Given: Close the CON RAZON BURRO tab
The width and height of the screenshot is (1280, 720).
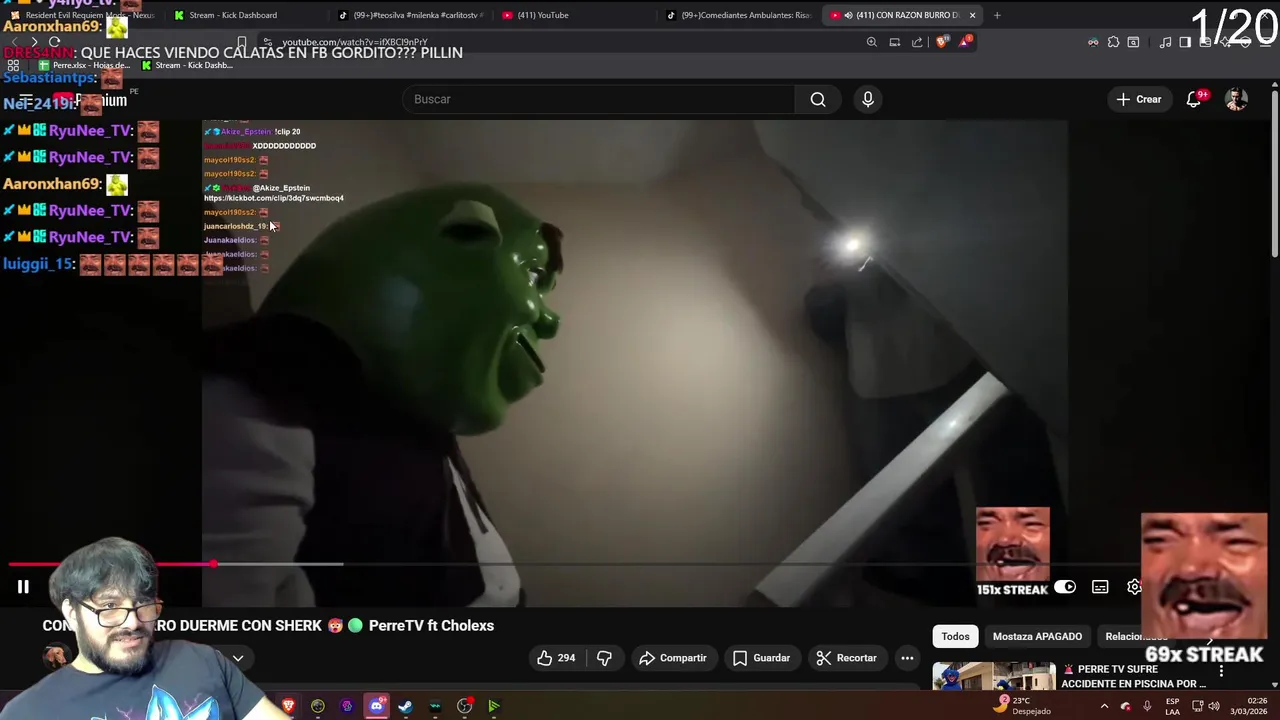Looking at the screenshot, I should click(x=972, y=15).
